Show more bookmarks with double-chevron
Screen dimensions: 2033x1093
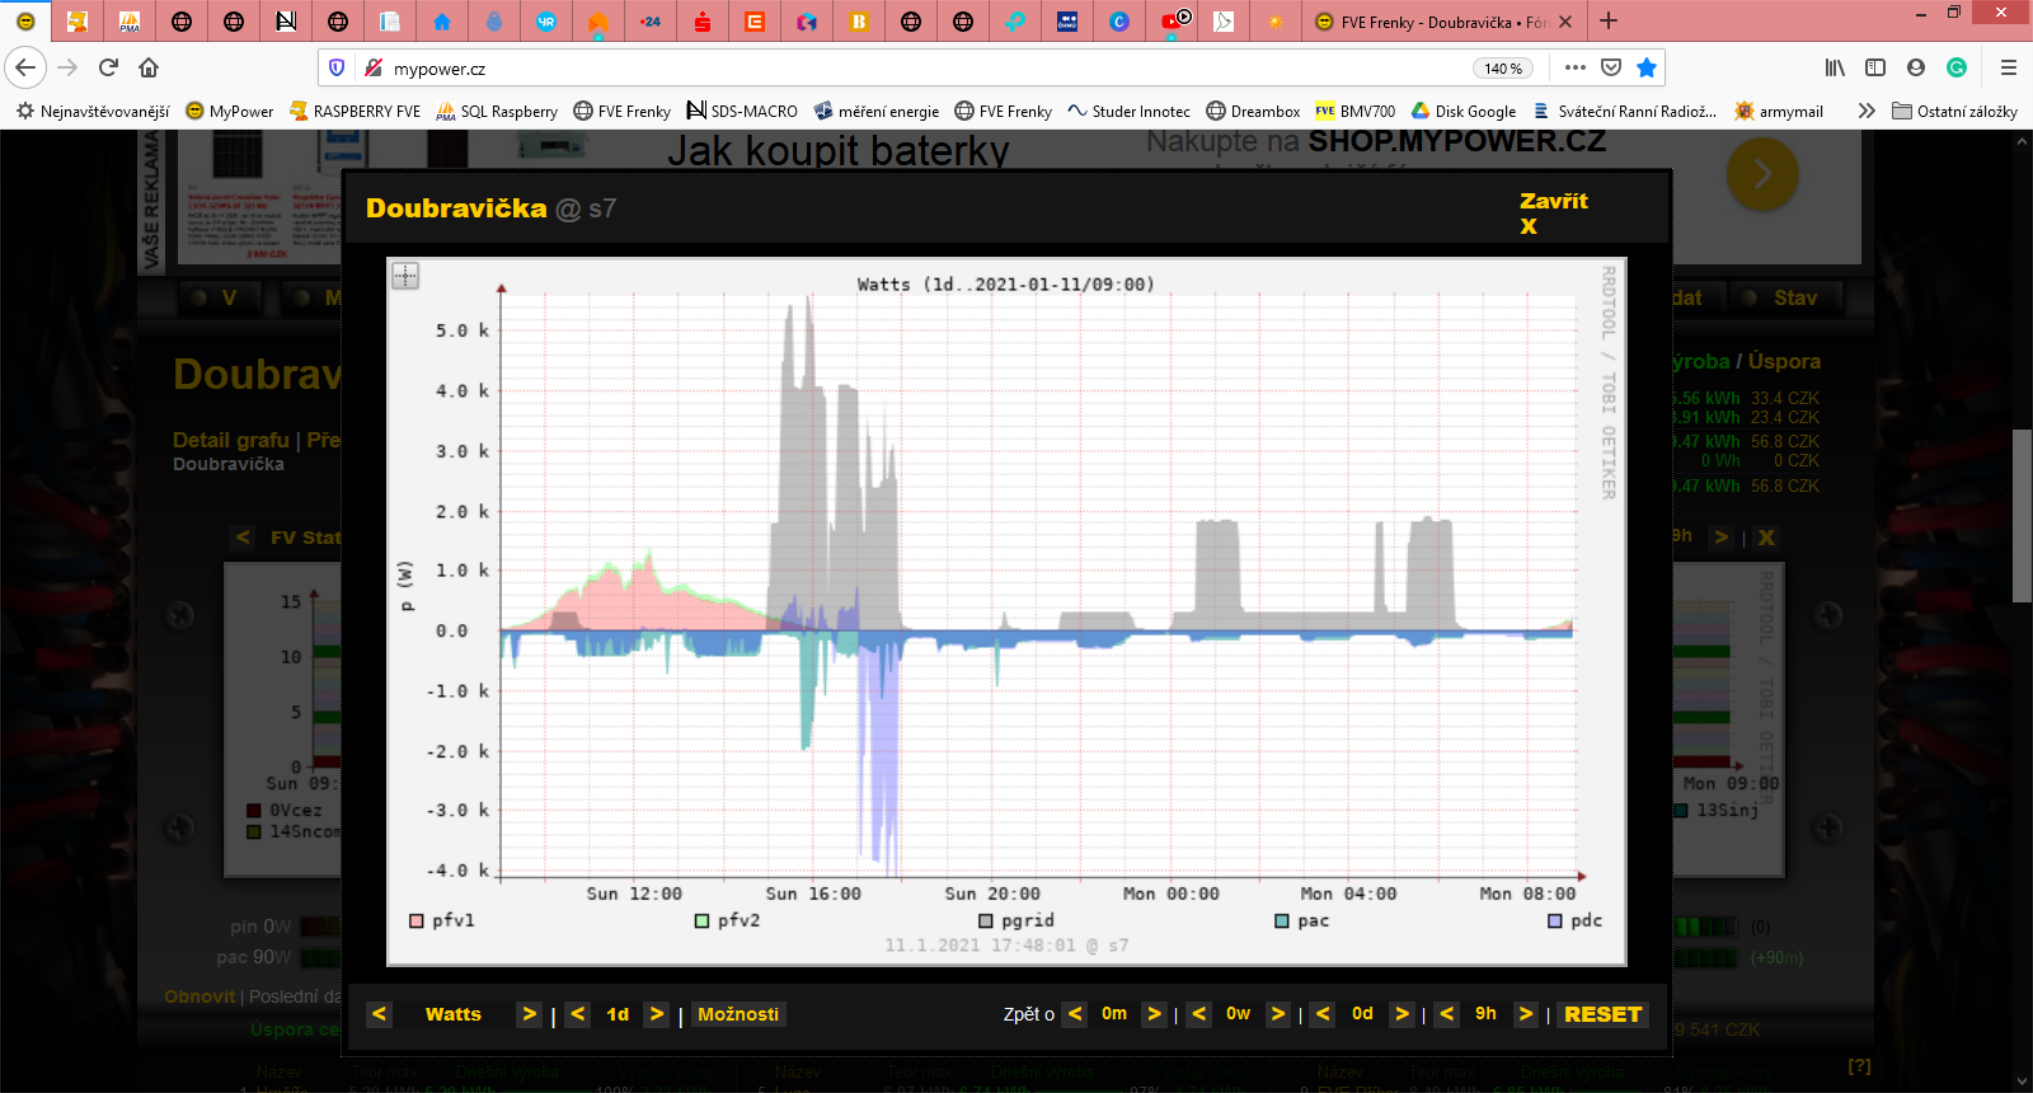coord(1866,111)
